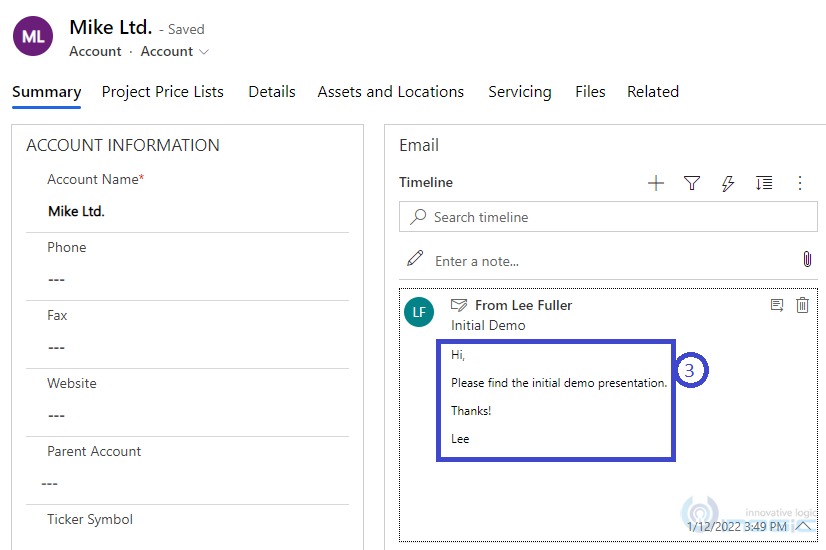Viewport: 826px width, 550px height.
Task: Click the lightning bolt highlights icon
Action: 728,183
